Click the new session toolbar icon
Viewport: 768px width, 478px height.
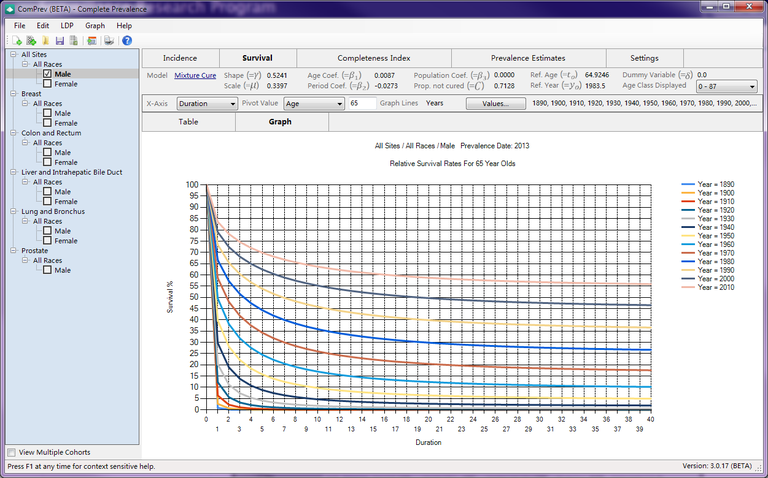(18, 40)
